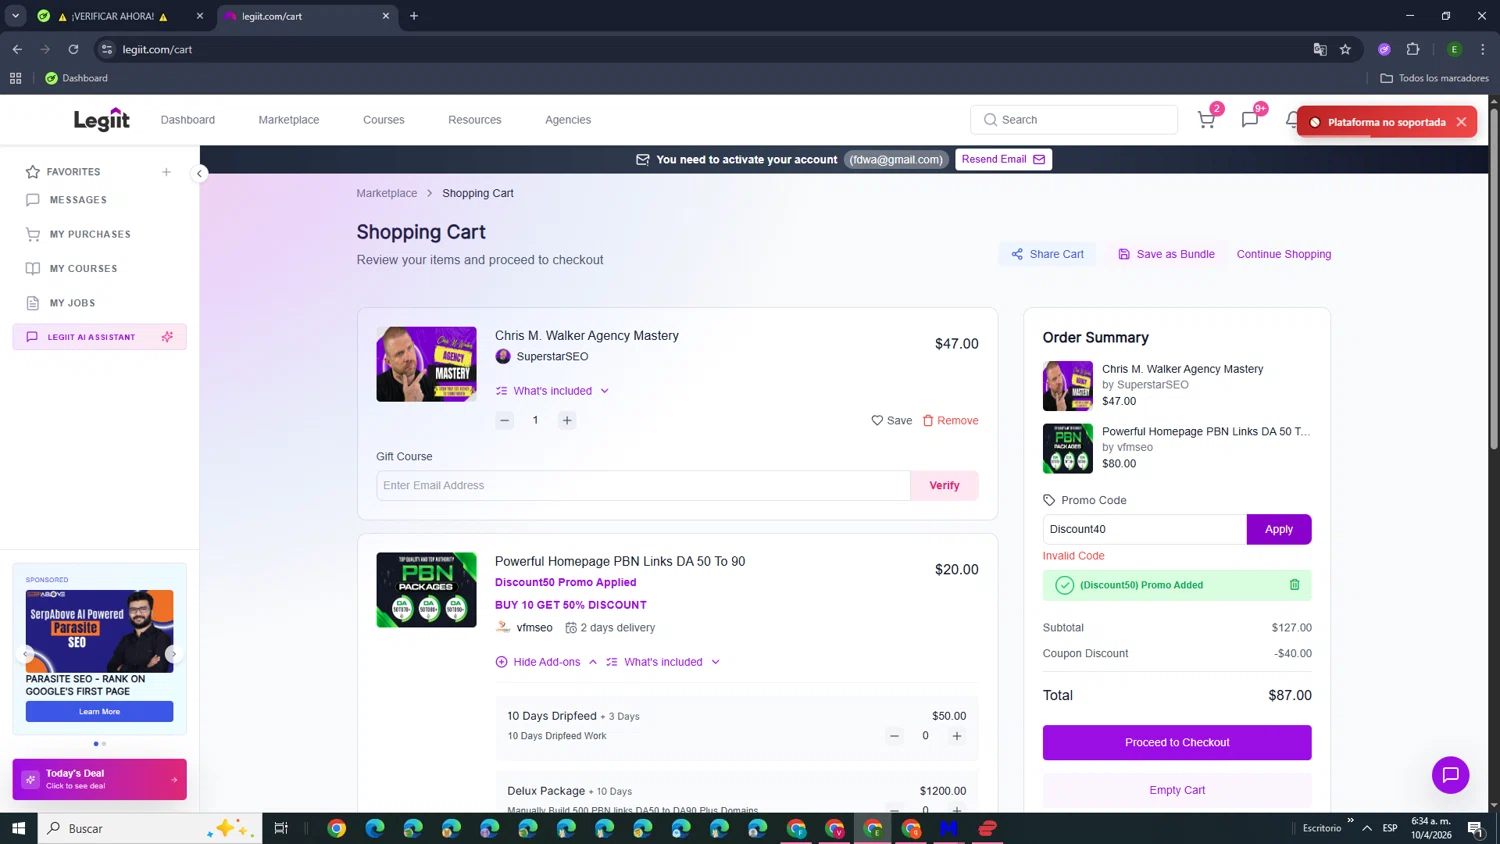
Task: Open the Courses nav item
Action: point(384,120)
